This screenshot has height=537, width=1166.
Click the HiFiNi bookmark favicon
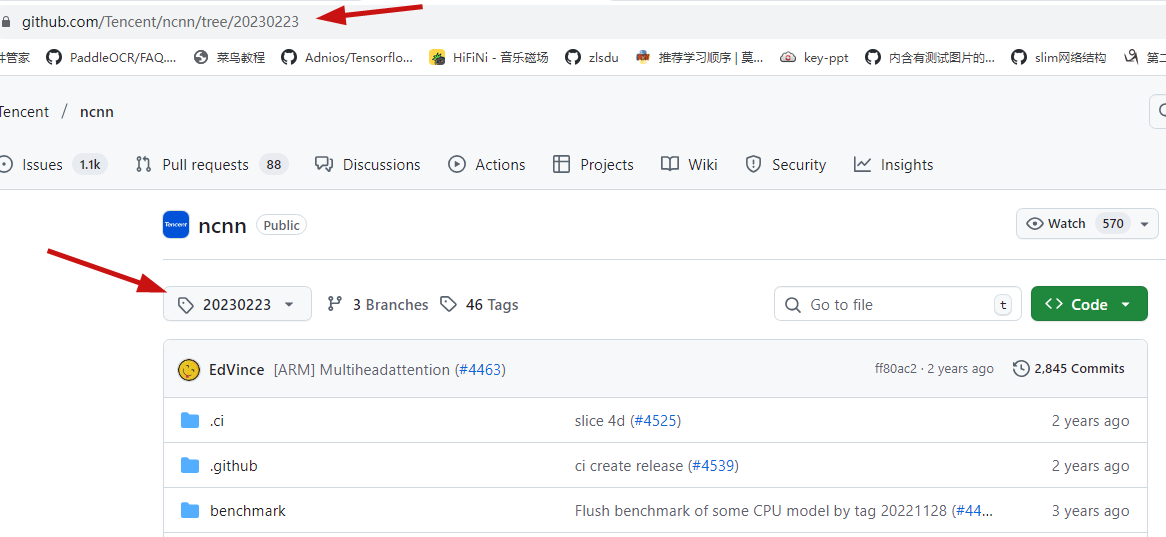point(437,57)
